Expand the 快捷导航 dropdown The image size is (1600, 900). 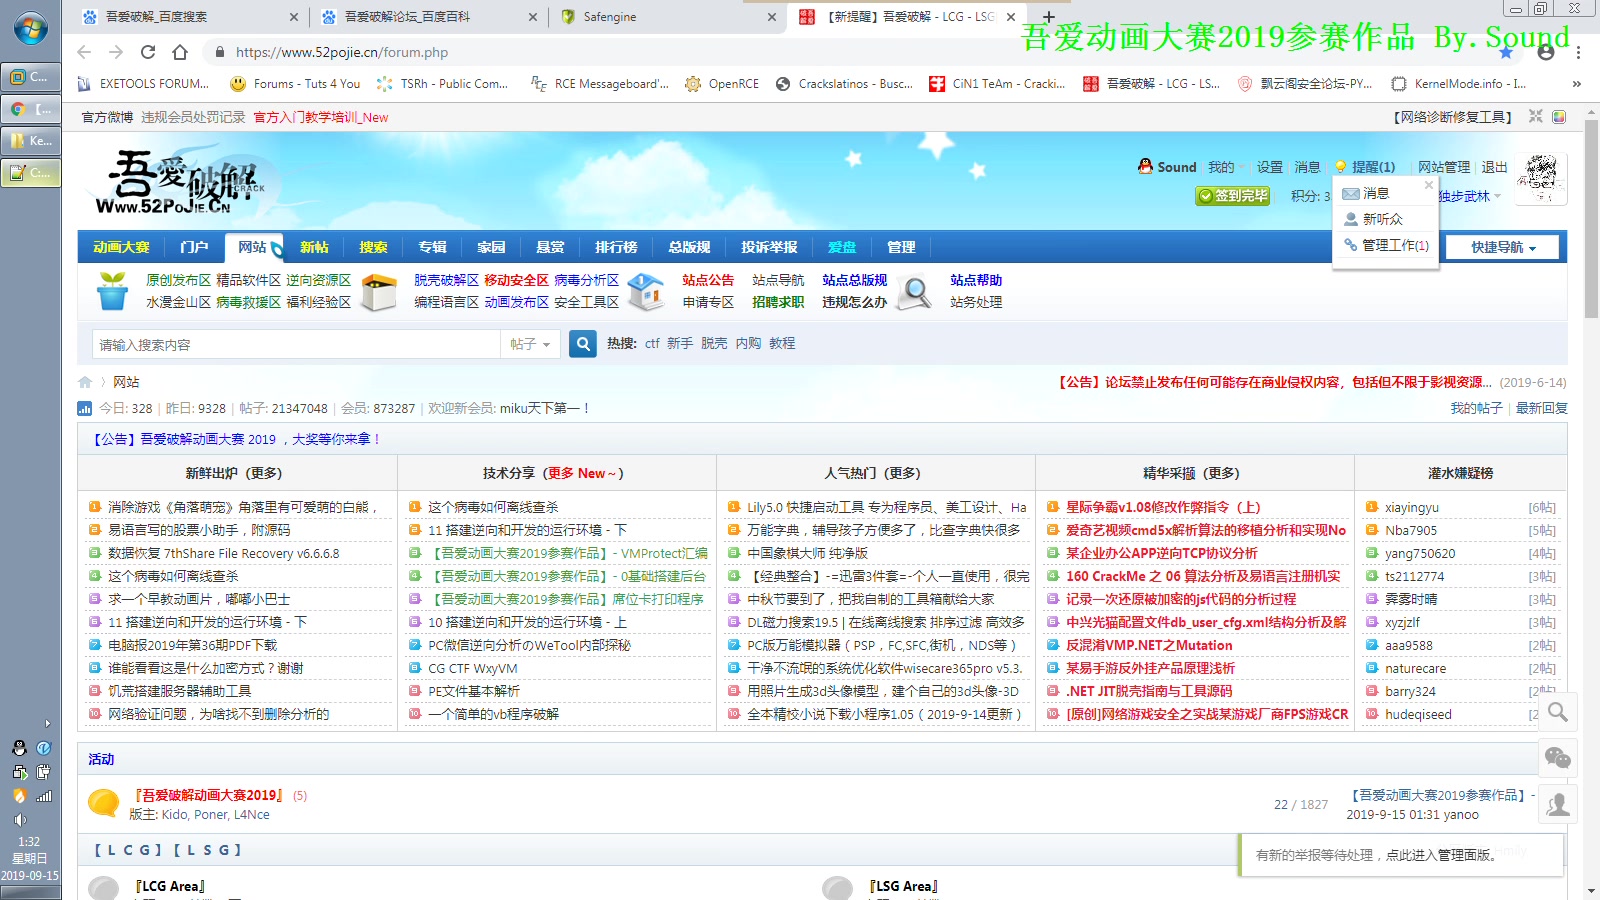(x=1501, y=246)
